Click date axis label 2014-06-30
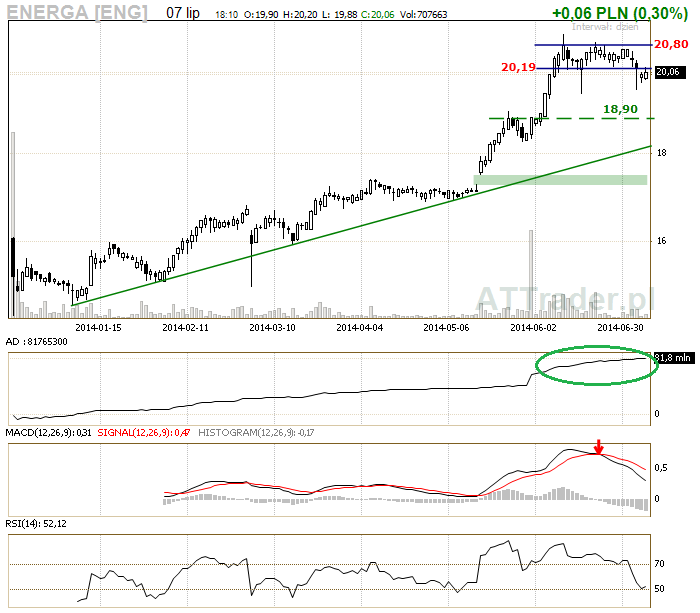Screen dimensions: 700x613 point(621,328)
